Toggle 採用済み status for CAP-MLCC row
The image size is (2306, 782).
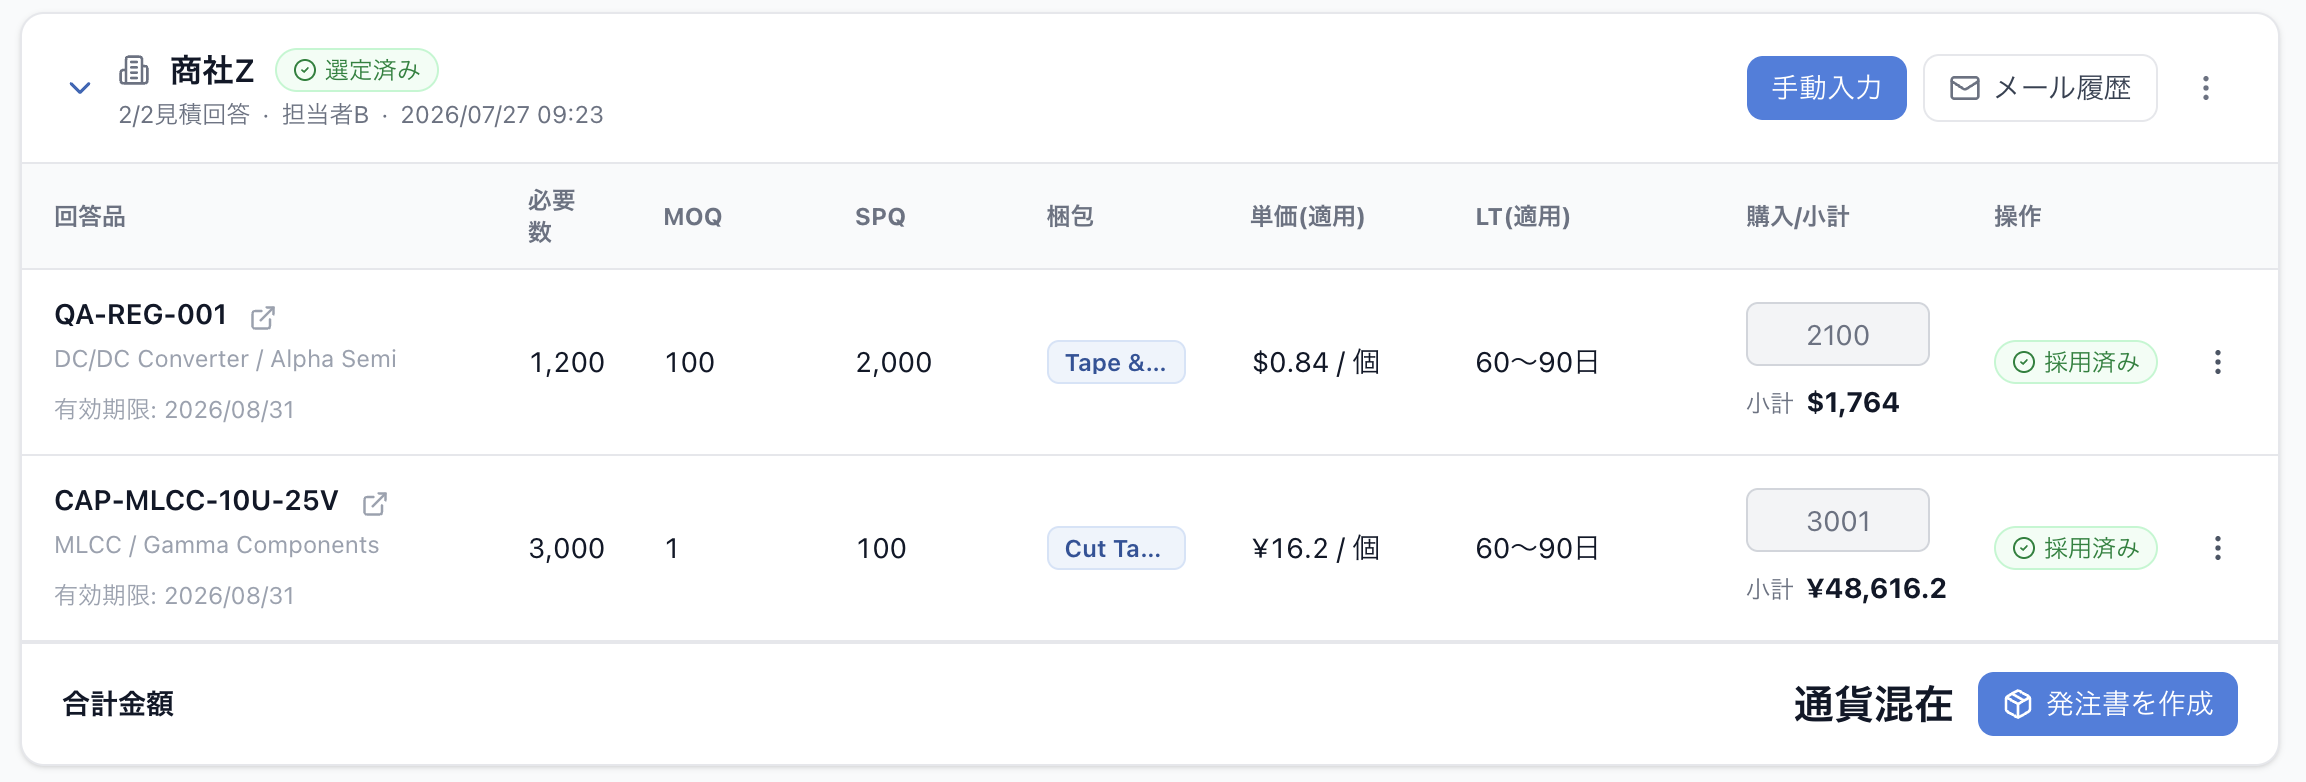[2076, 548]
